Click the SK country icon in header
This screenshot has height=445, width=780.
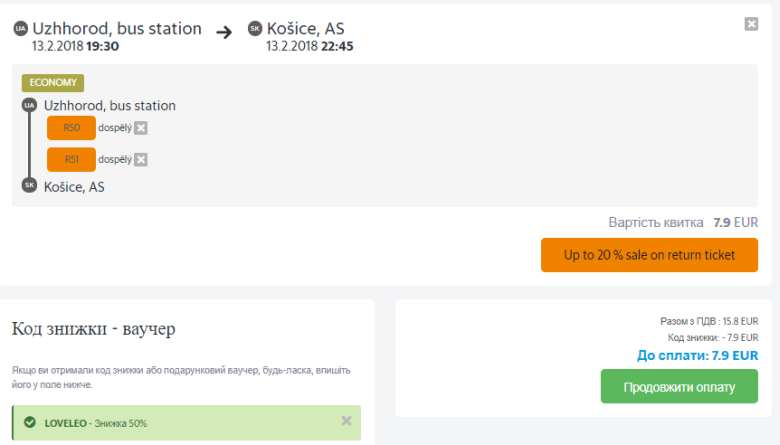point(255,30)
